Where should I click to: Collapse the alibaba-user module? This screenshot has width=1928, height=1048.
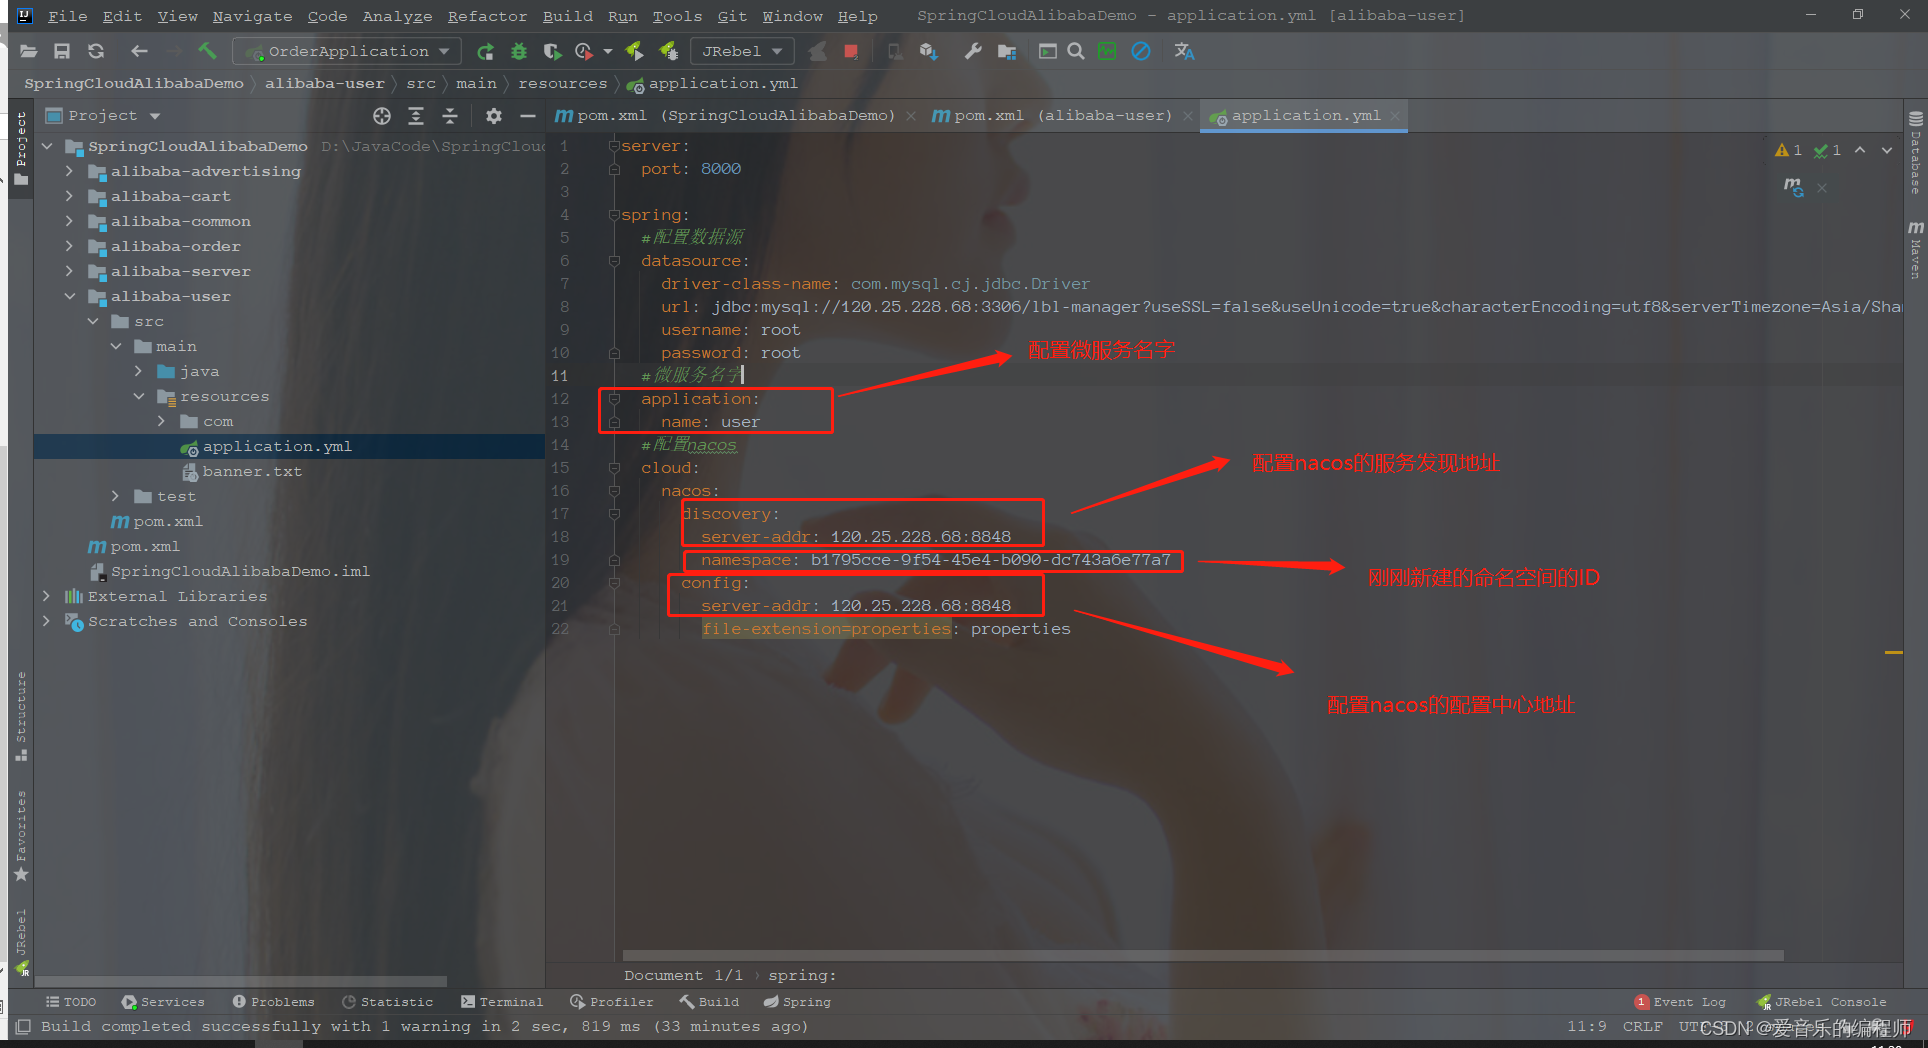click(x=69, y=296)
